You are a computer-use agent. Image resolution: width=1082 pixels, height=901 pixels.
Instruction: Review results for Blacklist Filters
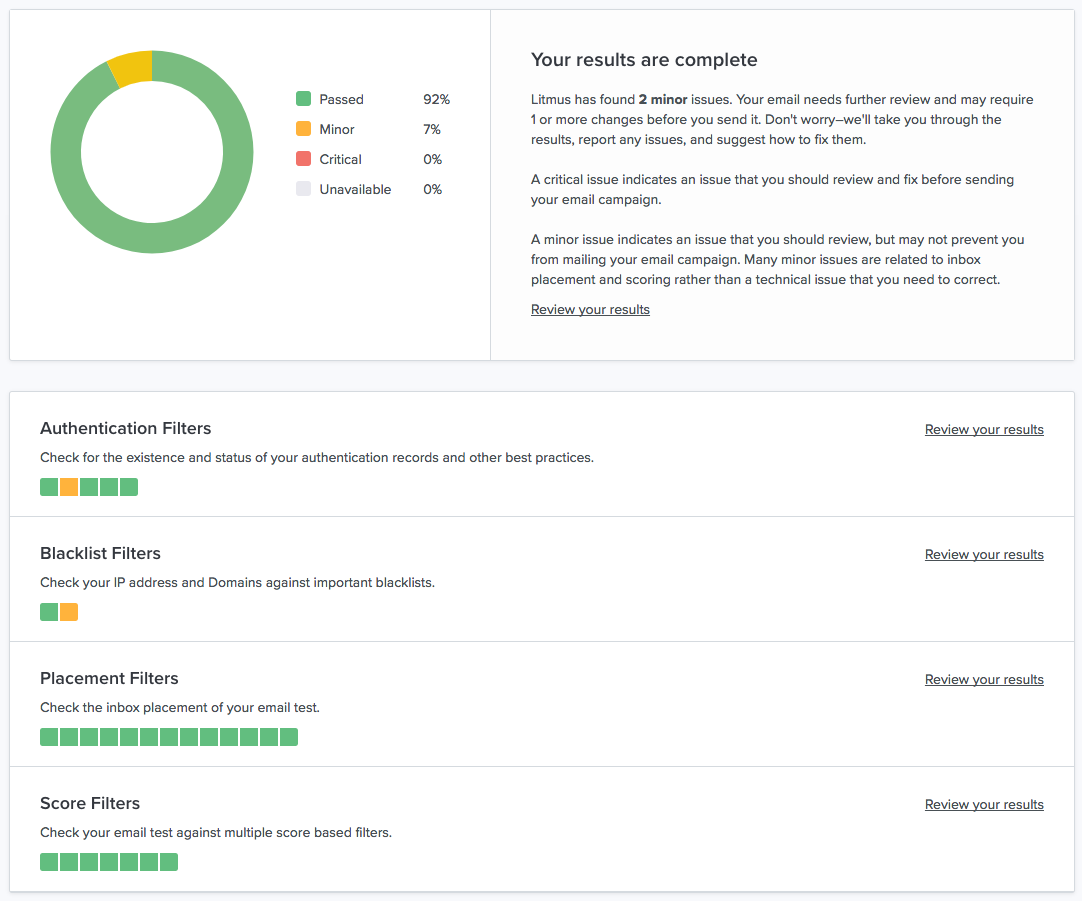pos(984,555)
